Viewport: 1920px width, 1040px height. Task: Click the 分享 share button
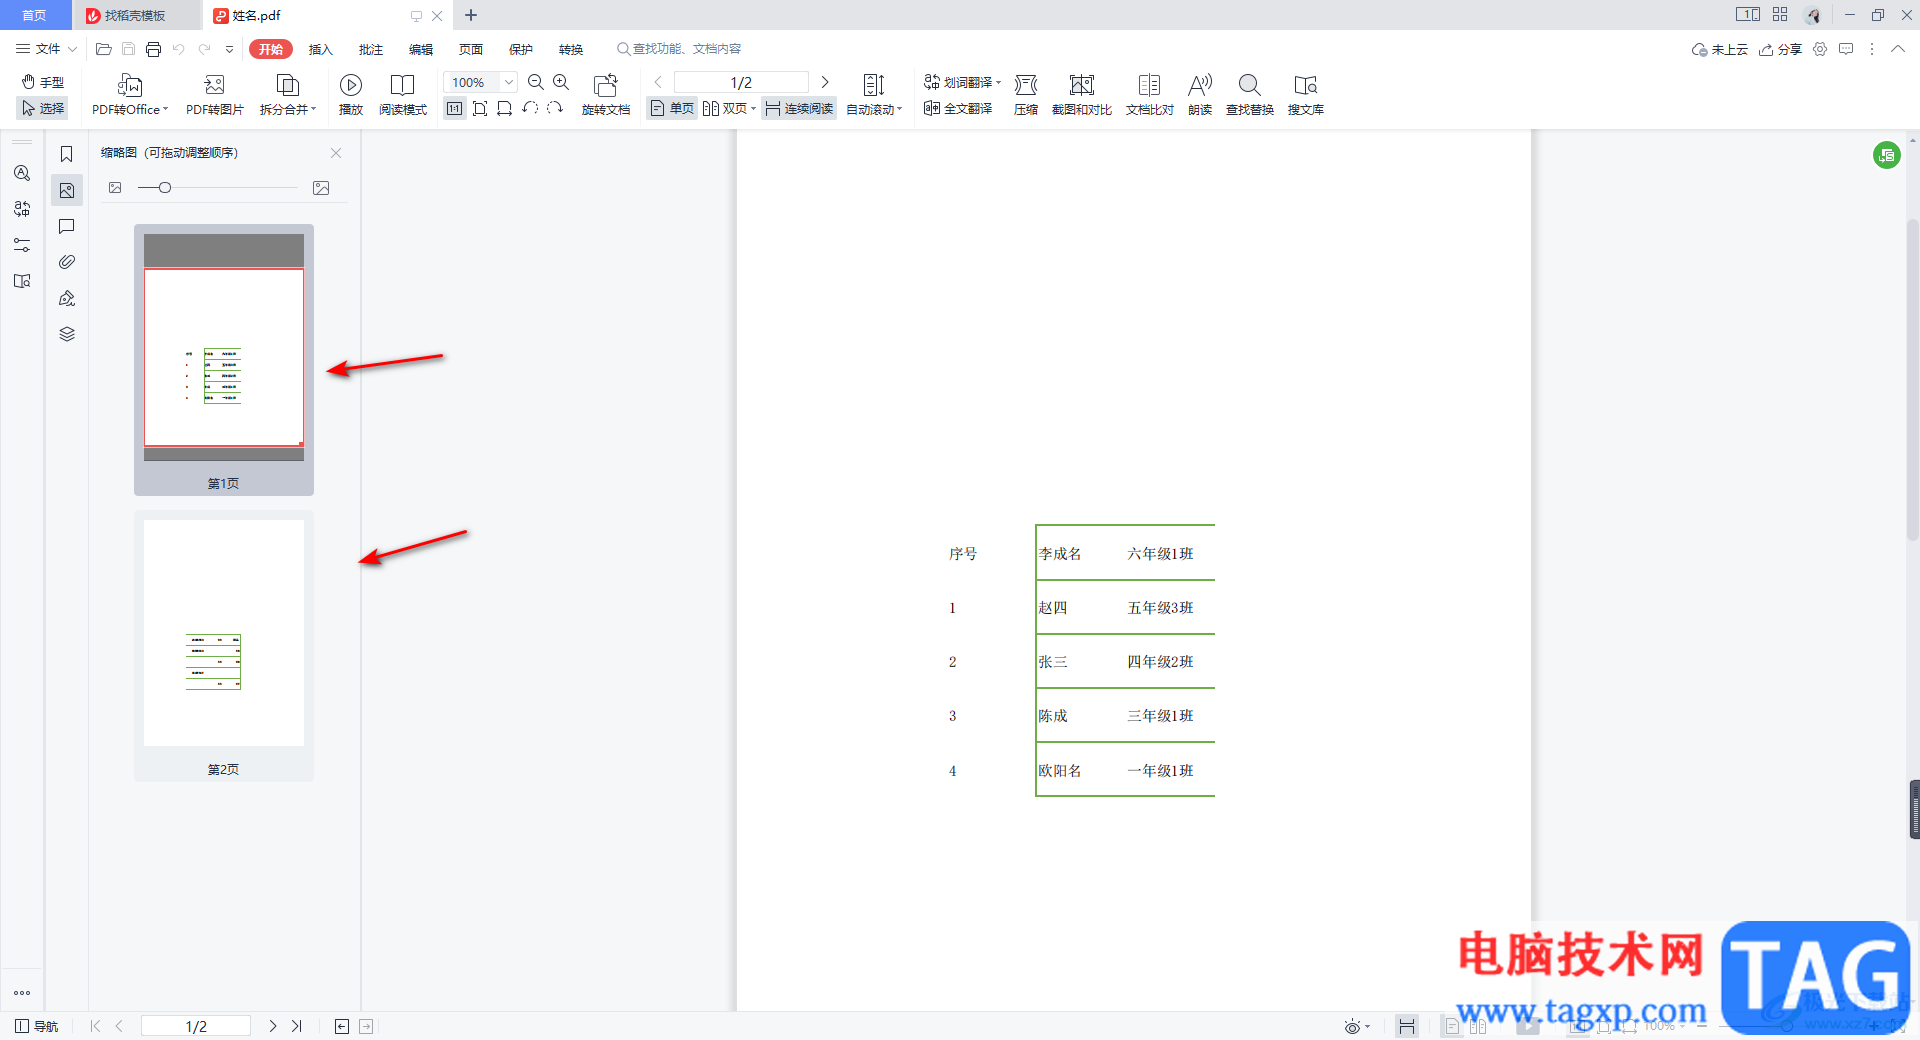pos(1781,49)
